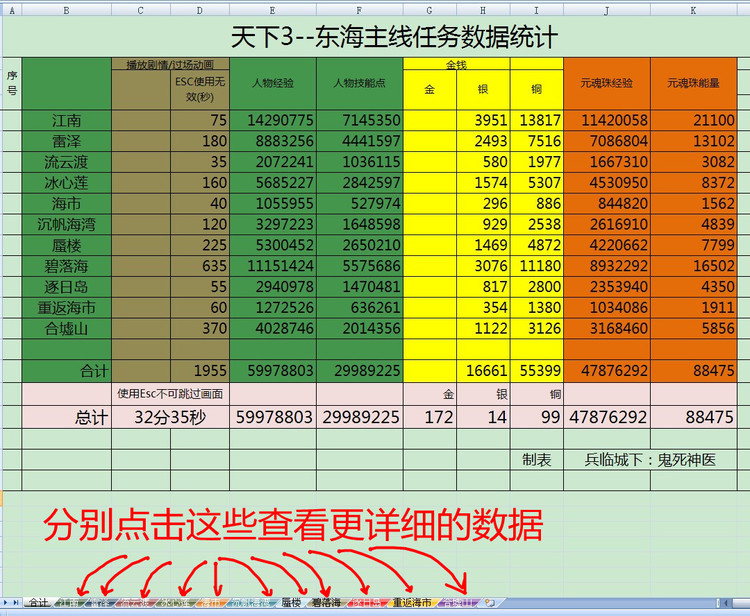Screen dimensions: 750x616
Task: Select the 雷泽 row label cell
Action: pyautogui.click(x=66, y=141)
